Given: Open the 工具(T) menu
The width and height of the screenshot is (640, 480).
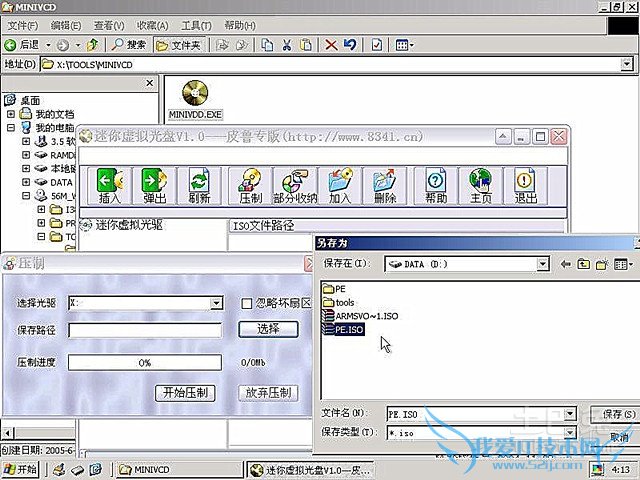Looking at the screenshot, I should (x=196, y=26).
